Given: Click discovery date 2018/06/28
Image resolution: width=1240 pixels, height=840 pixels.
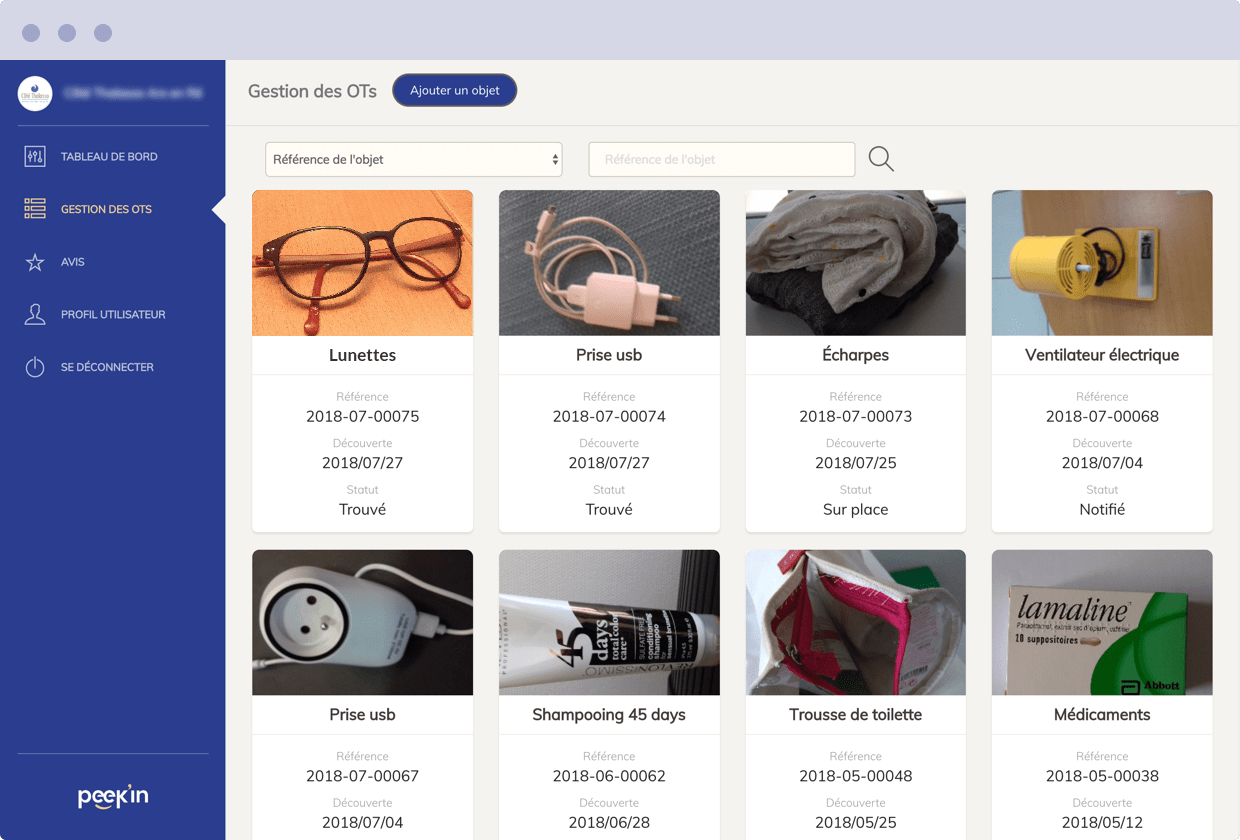Looking at the screenshot, I should click(x=609, y=823).
